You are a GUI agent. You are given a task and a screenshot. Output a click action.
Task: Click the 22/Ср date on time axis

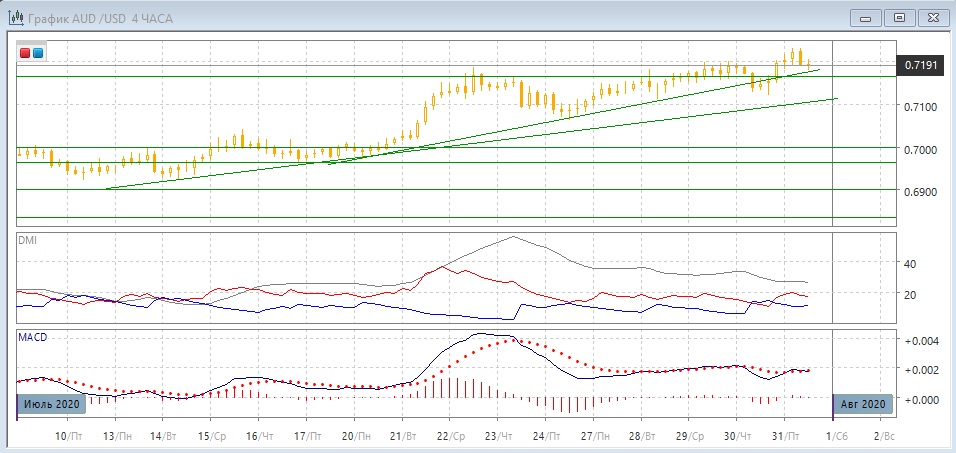point(451,437)
